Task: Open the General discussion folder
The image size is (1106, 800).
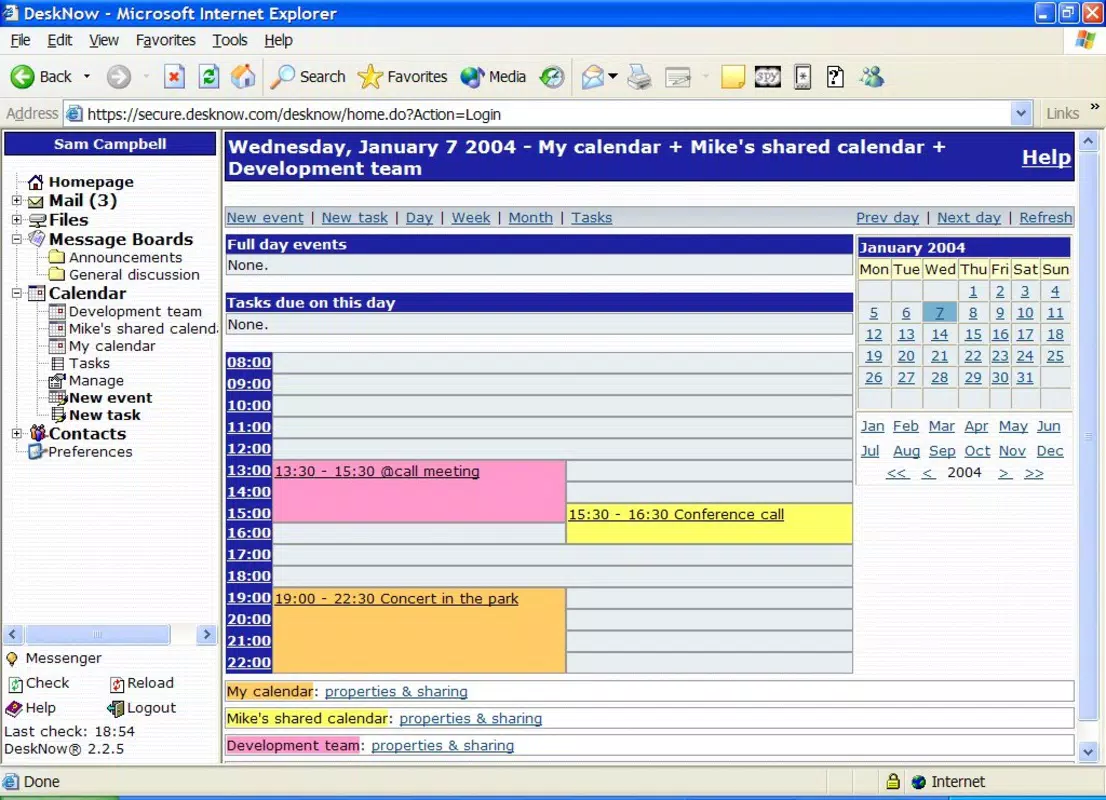Action: point(134,274)
